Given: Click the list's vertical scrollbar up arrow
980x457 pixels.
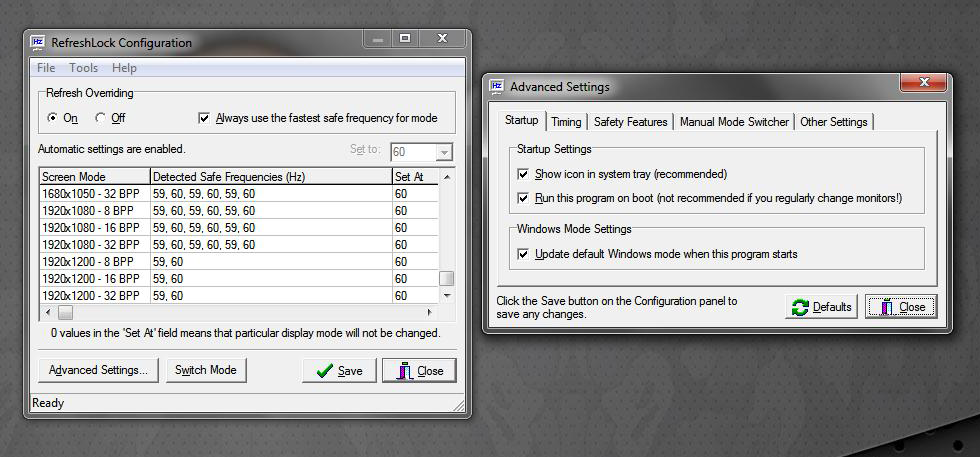Looking at the screenshot, I should pos(446,177).
